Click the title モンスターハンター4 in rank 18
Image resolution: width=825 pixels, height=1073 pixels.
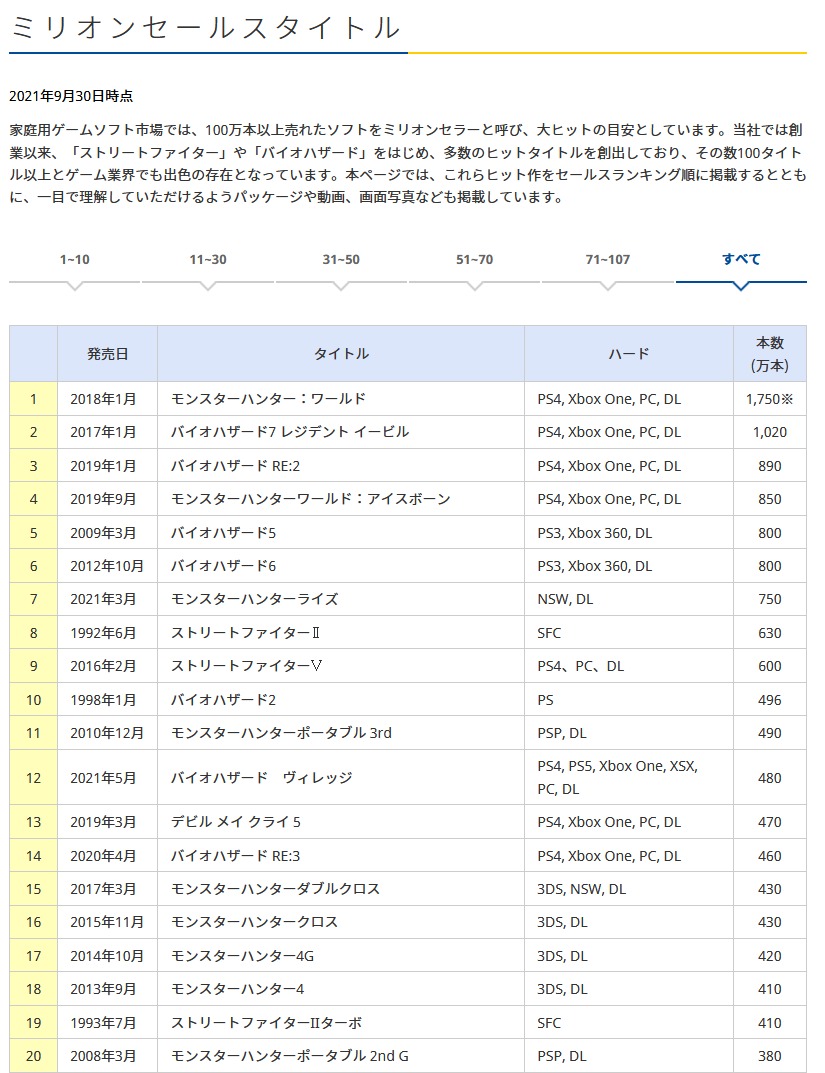(x=237, y=990)
